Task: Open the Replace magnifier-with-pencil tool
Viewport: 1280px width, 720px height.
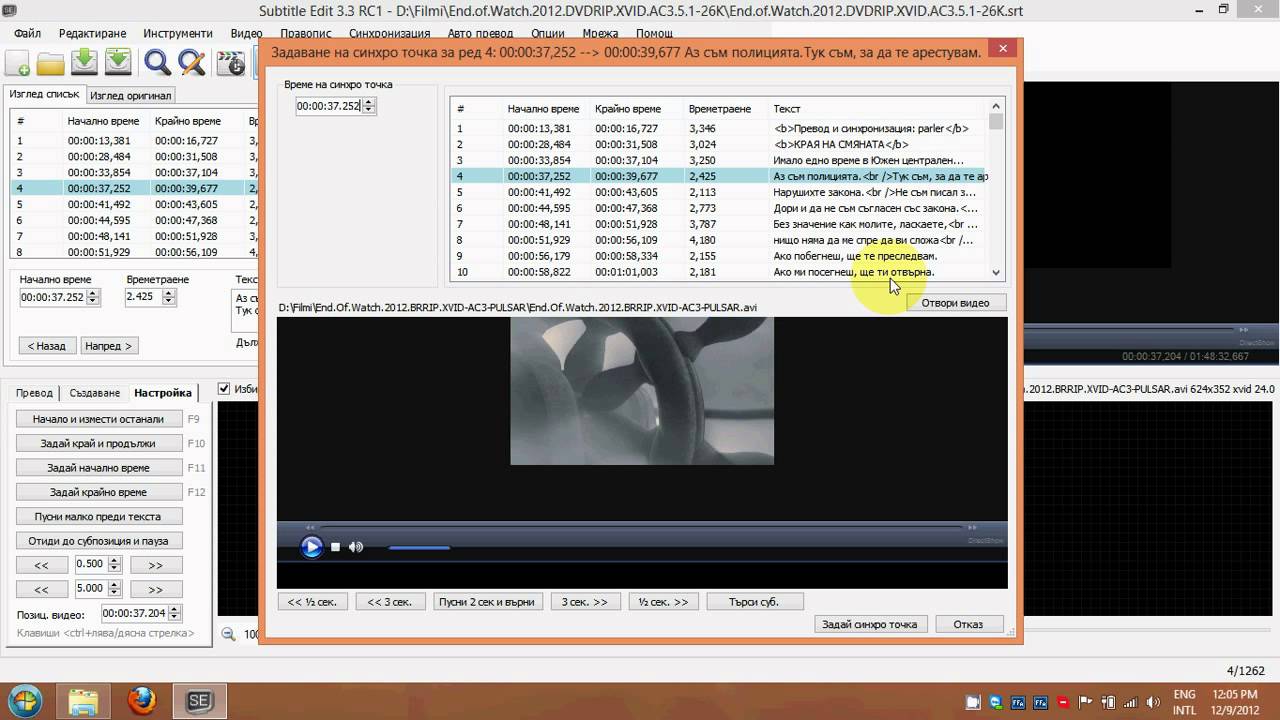Action: click(x=191, y=63)
